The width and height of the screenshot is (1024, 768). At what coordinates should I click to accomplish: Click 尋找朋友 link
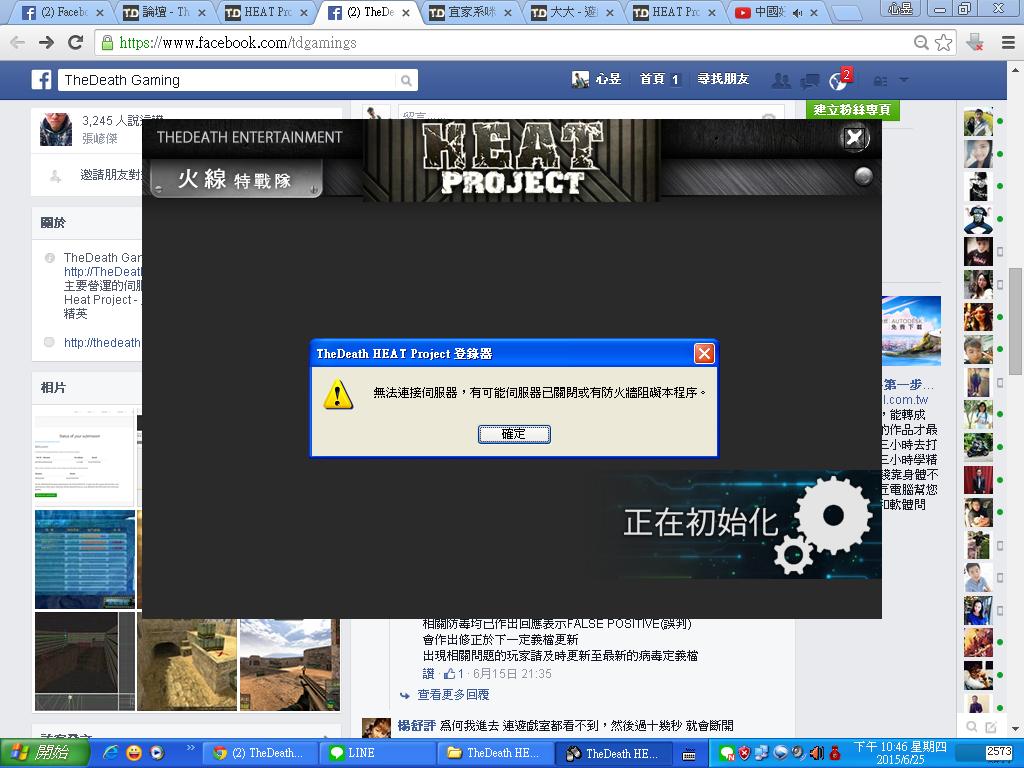pyautogui.click(x=723, y=79)
